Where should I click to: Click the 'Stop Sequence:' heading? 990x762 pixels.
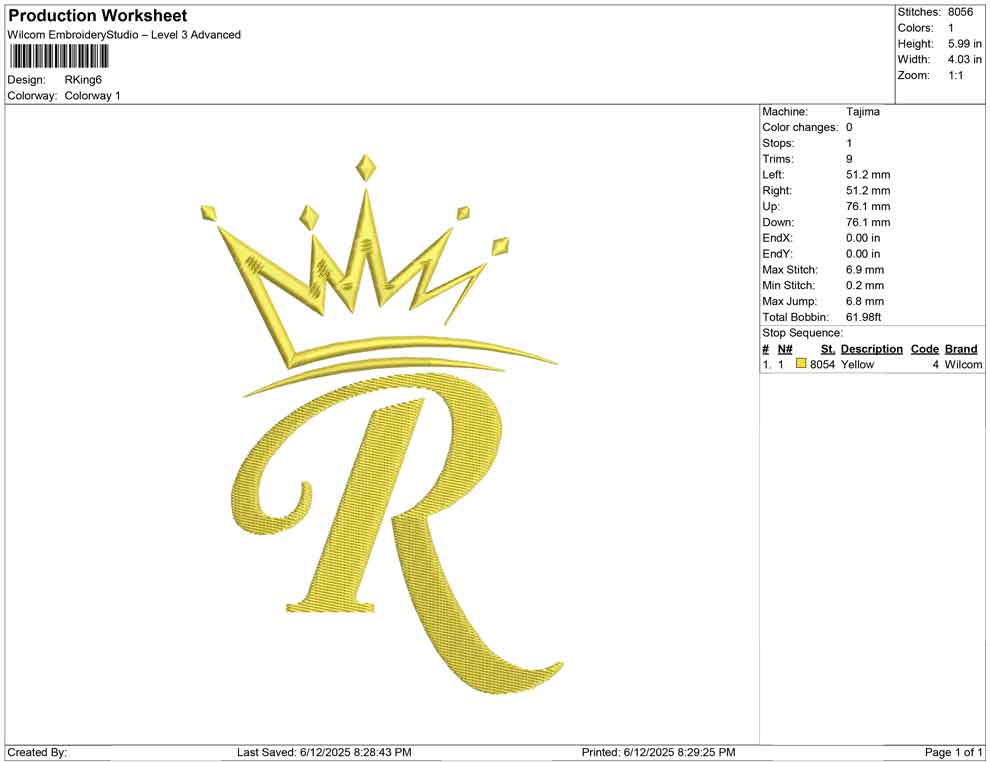coord(802,333)
